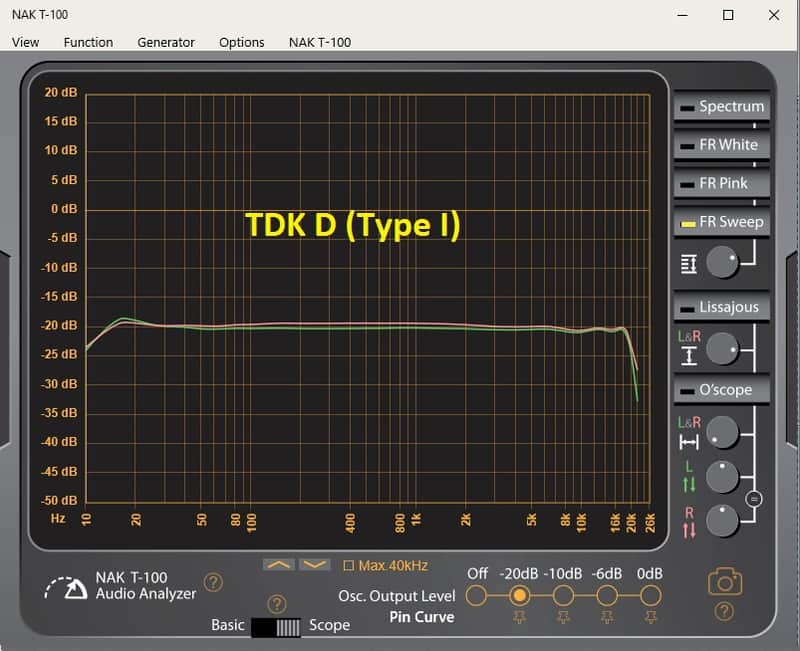Pin the curve under -6dB level
The height and width of the screenshot is (651, 800).
click(x=606, y=618)
